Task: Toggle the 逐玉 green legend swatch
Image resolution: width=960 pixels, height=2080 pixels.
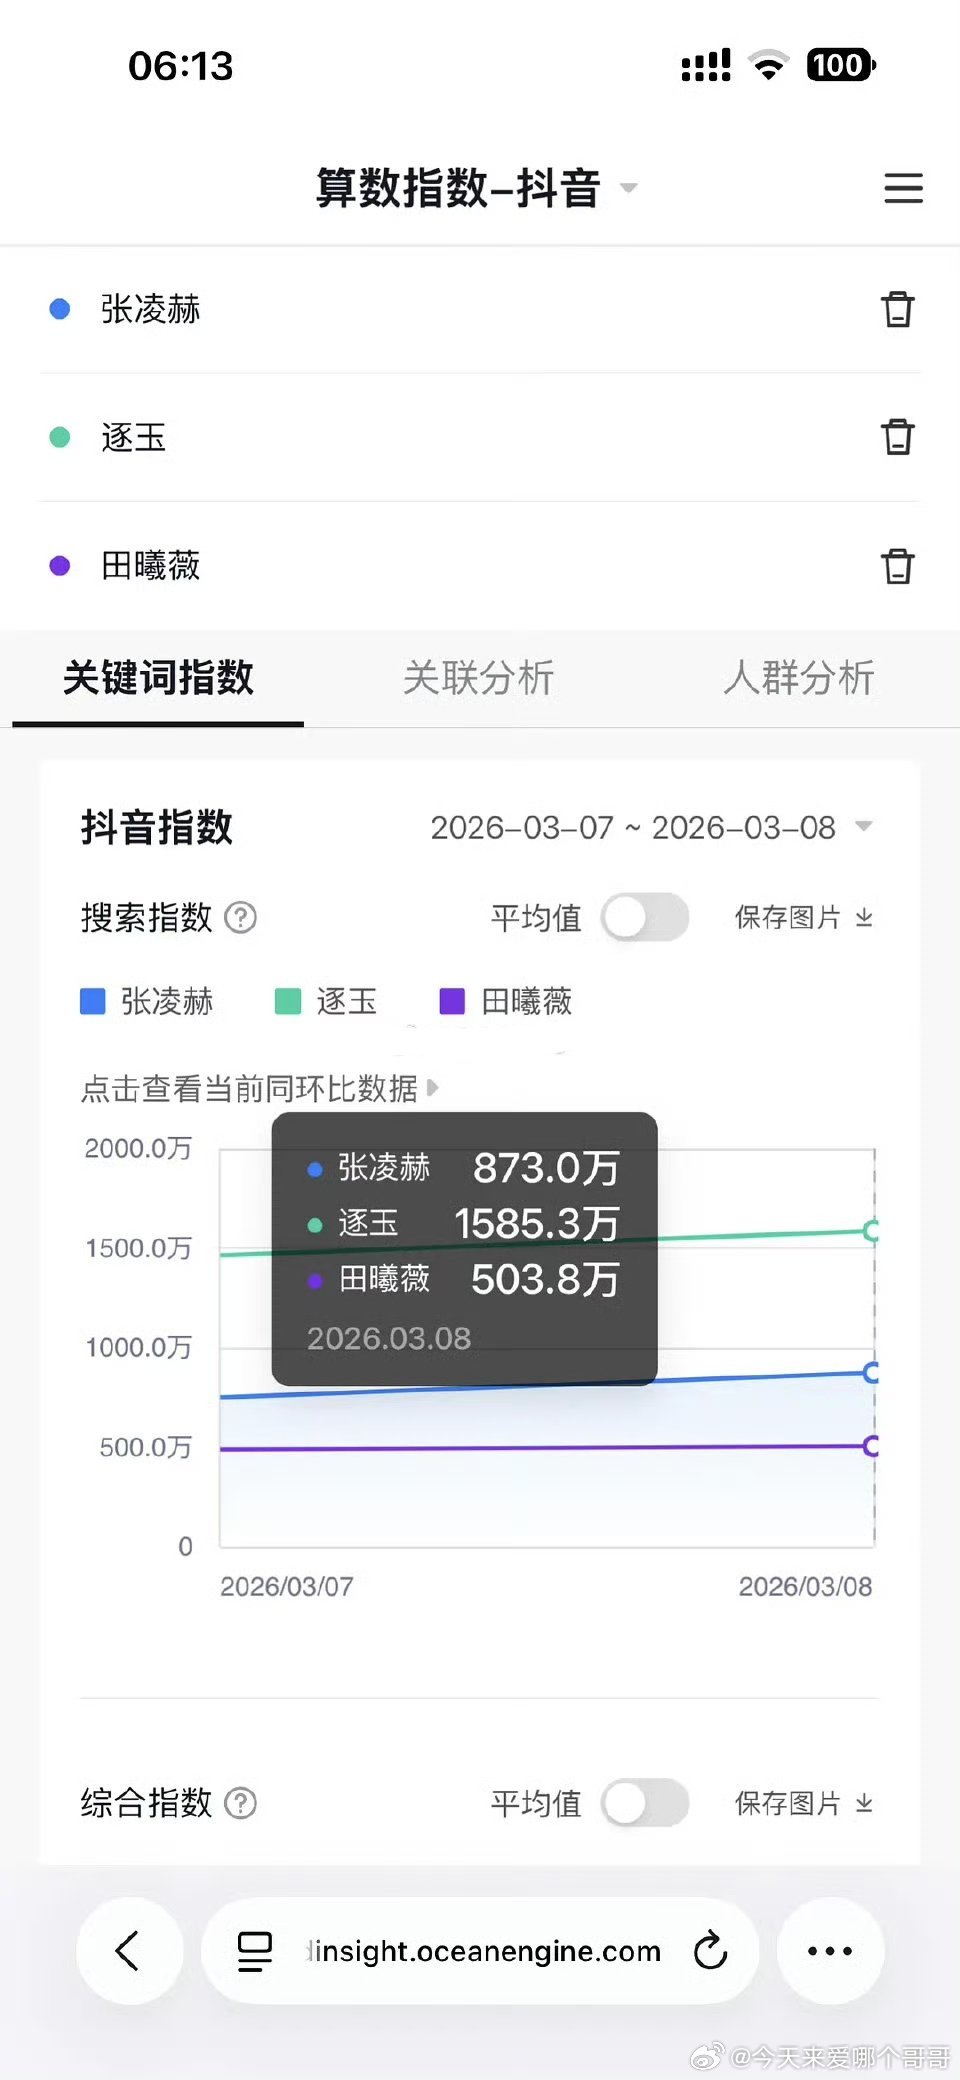Action: (288, 1001)
